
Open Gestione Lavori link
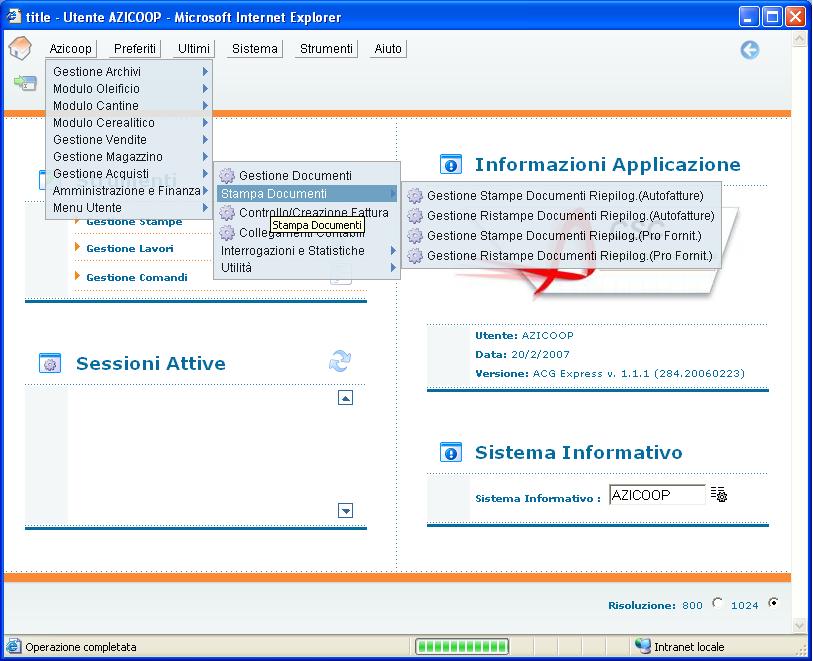click(130, 249)
